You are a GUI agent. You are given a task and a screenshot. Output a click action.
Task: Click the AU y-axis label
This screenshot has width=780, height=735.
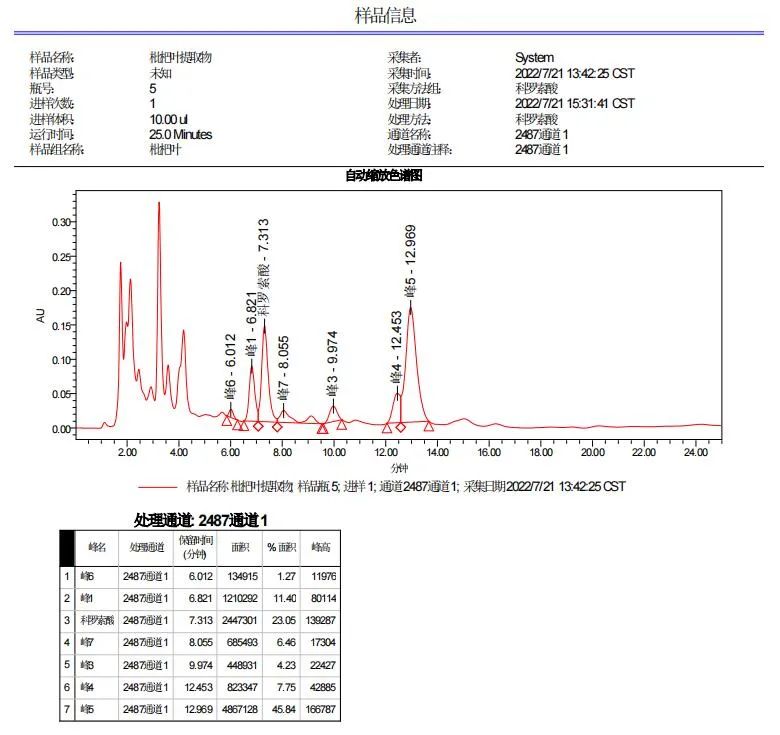[x=41, y=315]
